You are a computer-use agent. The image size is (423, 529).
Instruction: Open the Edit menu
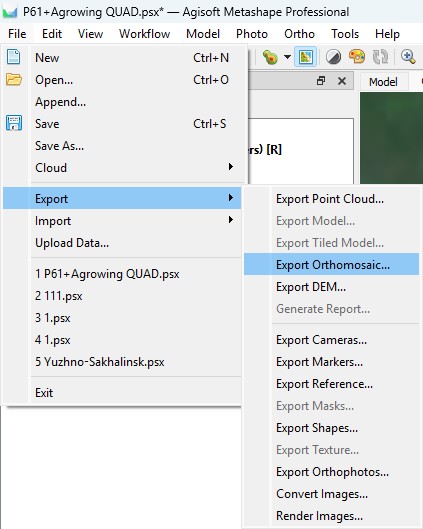click(x=52, y=34)
